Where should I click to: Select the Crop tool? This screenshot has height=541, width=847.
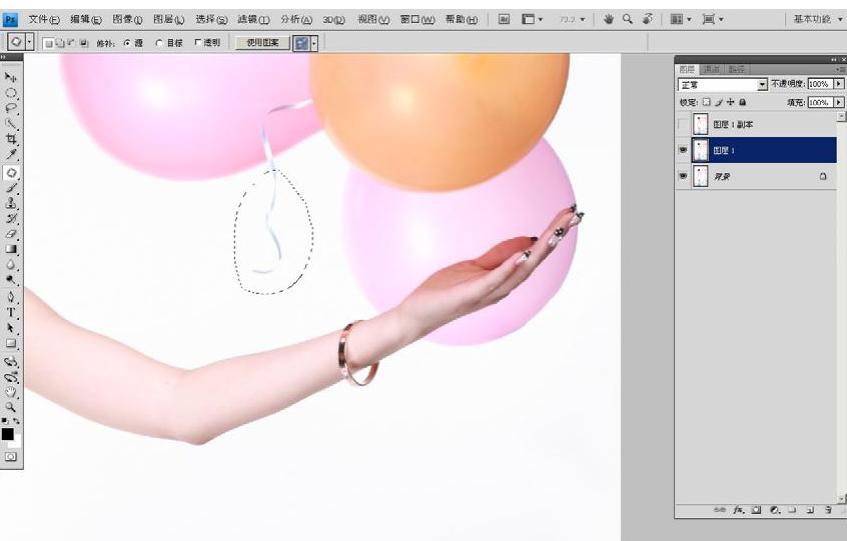point(10,139)
